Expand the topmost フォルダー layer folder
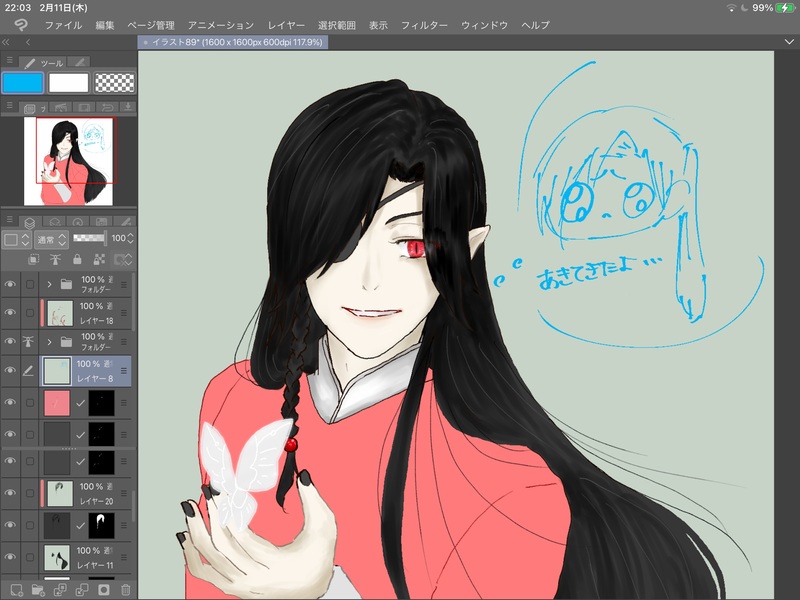Viewport: 800px width, 600px height. pos(49,284)
